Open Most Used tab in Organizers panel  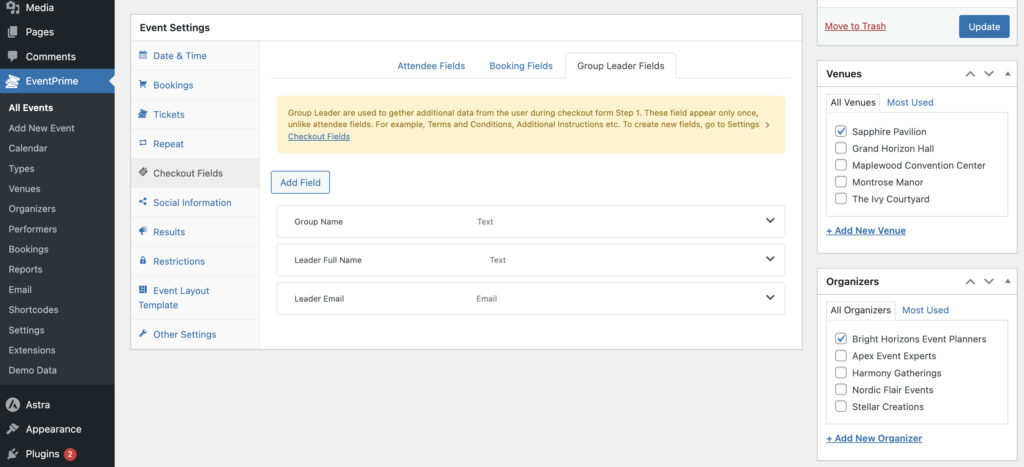click(924, 310)
